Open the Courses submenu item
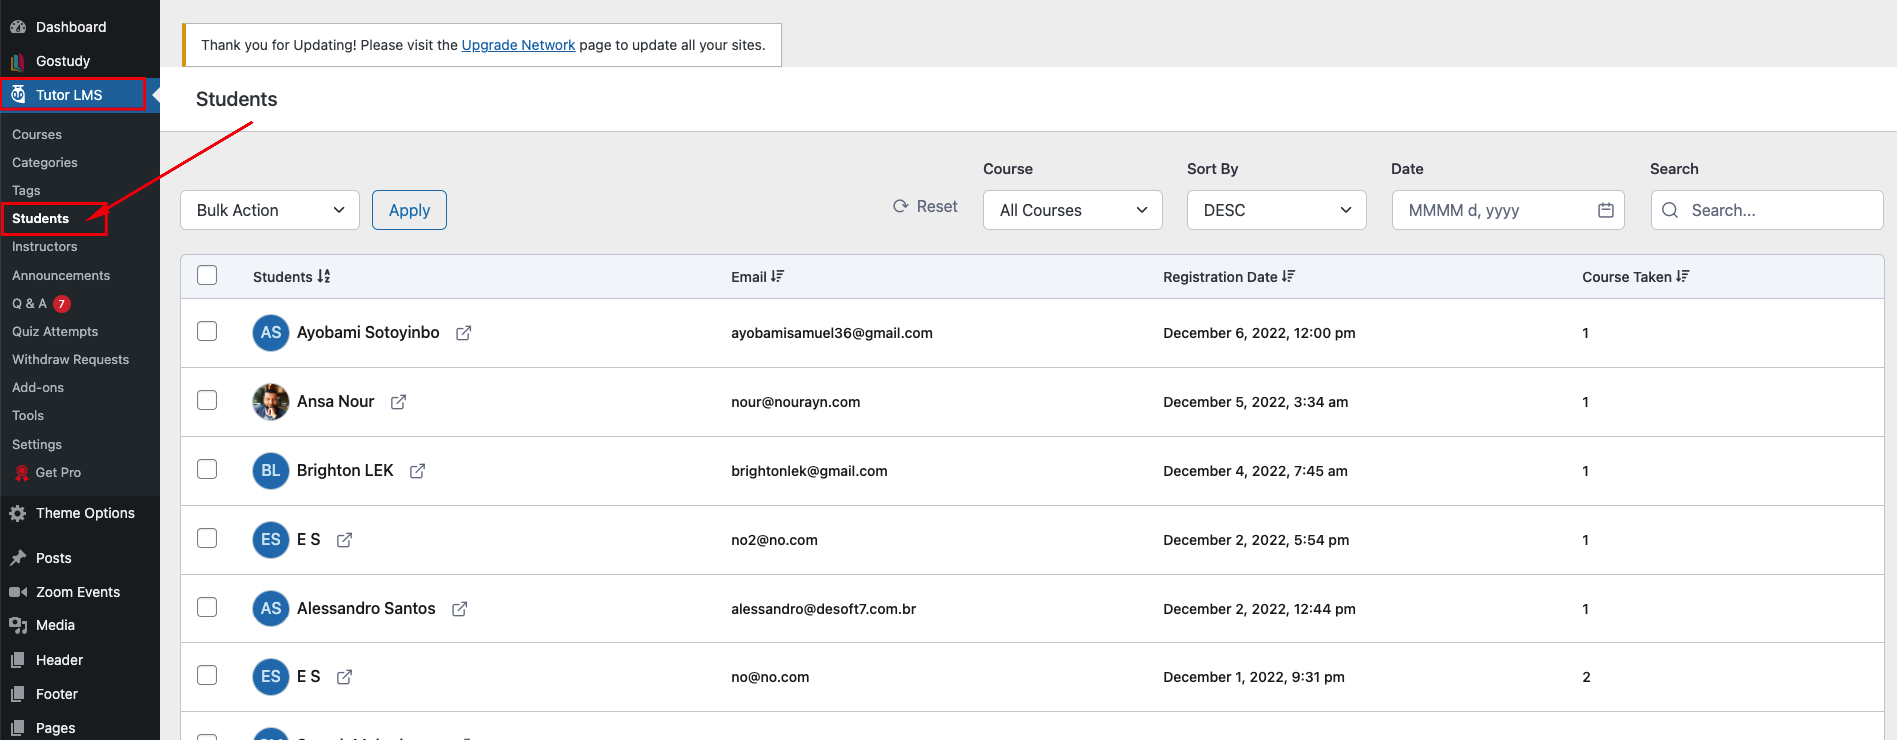1897x740 pixels. 37,135
